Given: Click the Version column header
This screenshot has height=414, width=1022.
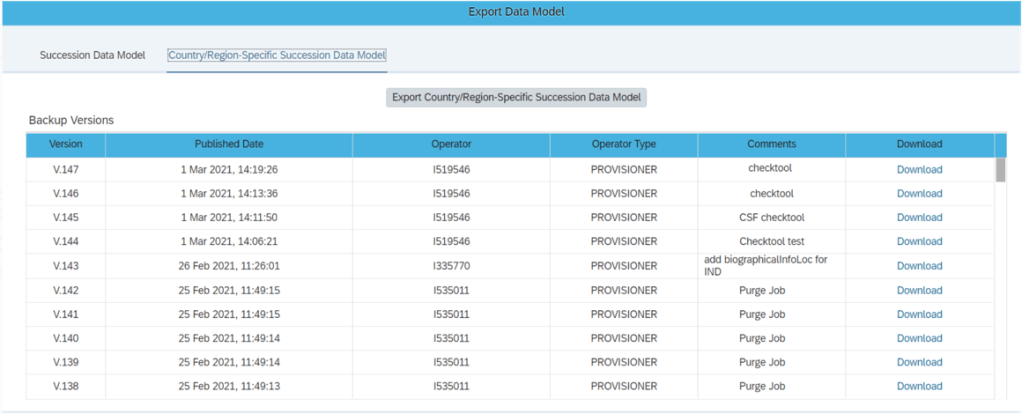Looking at the screenshot, I should click(x=66, y=144).
